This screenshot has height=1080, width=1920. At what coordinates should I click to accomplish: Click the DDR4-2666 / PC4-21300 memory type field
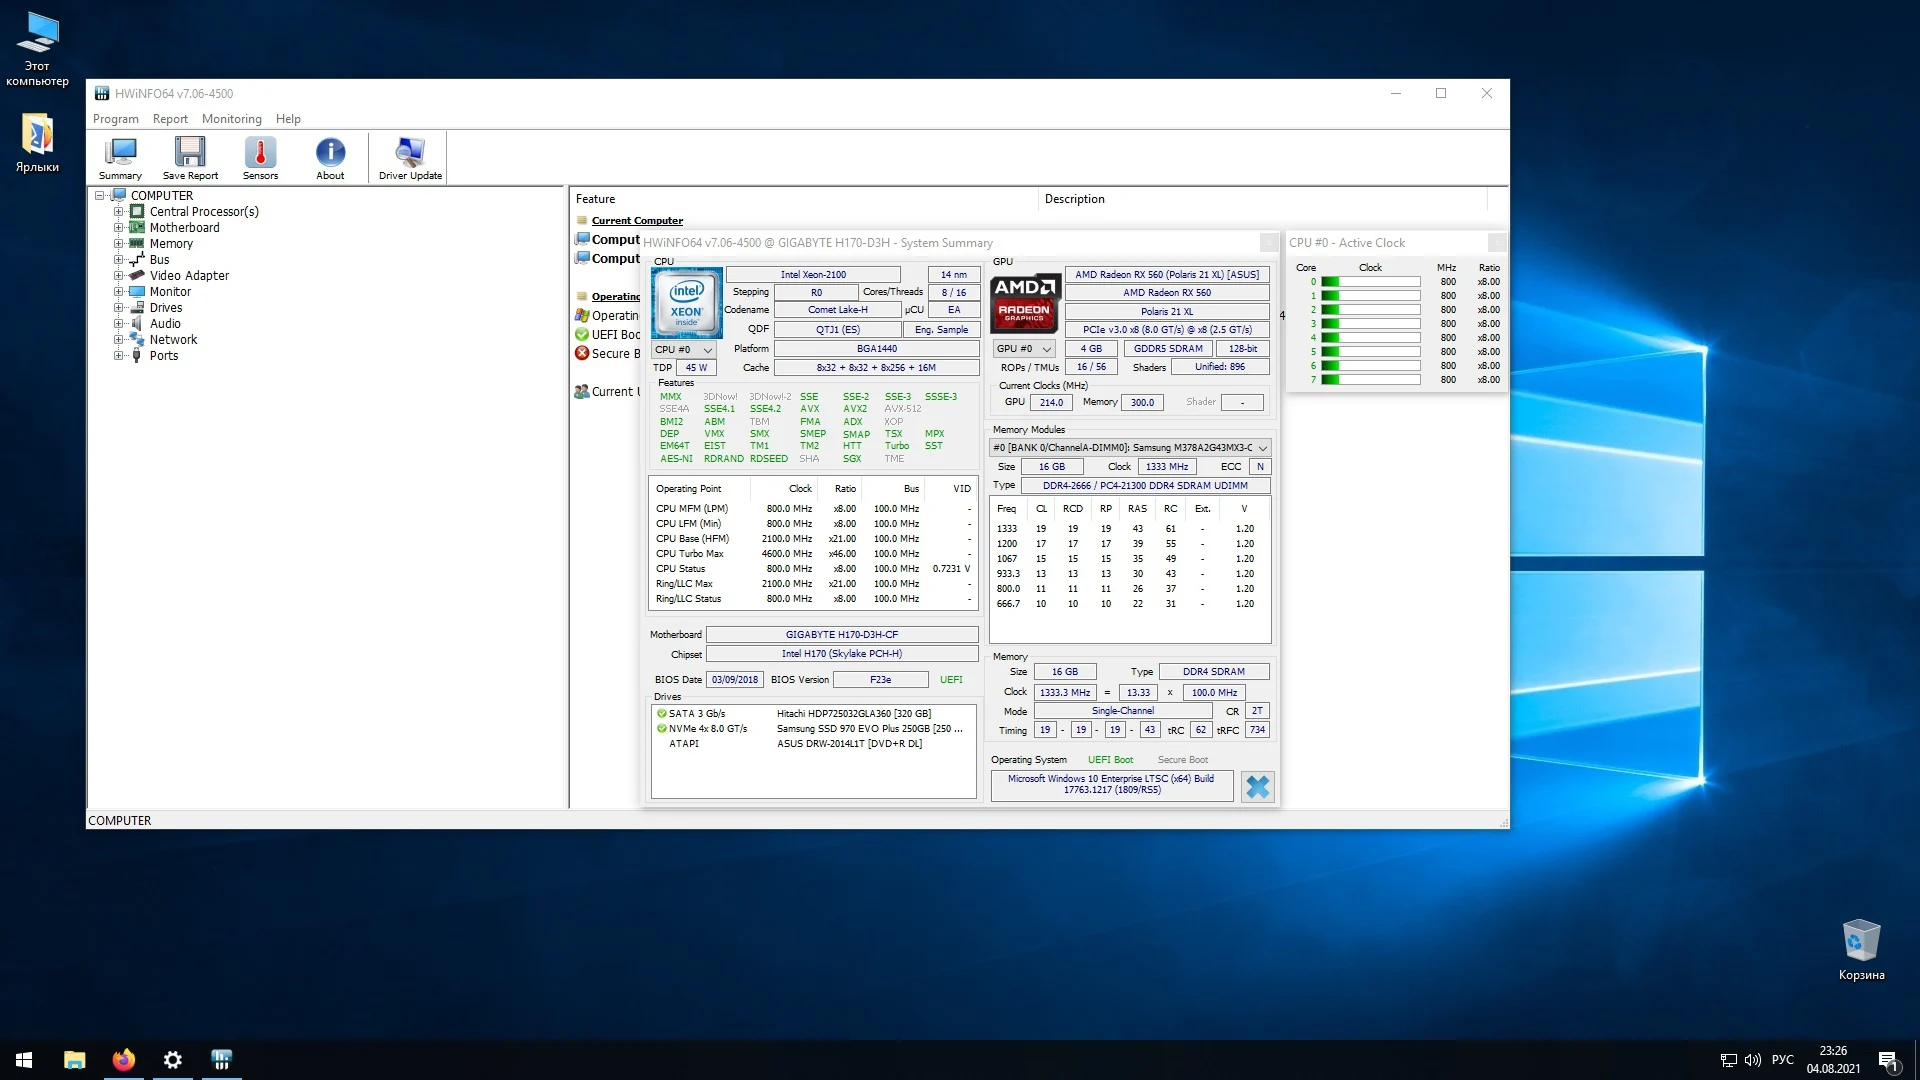(x=1145, y=486)
